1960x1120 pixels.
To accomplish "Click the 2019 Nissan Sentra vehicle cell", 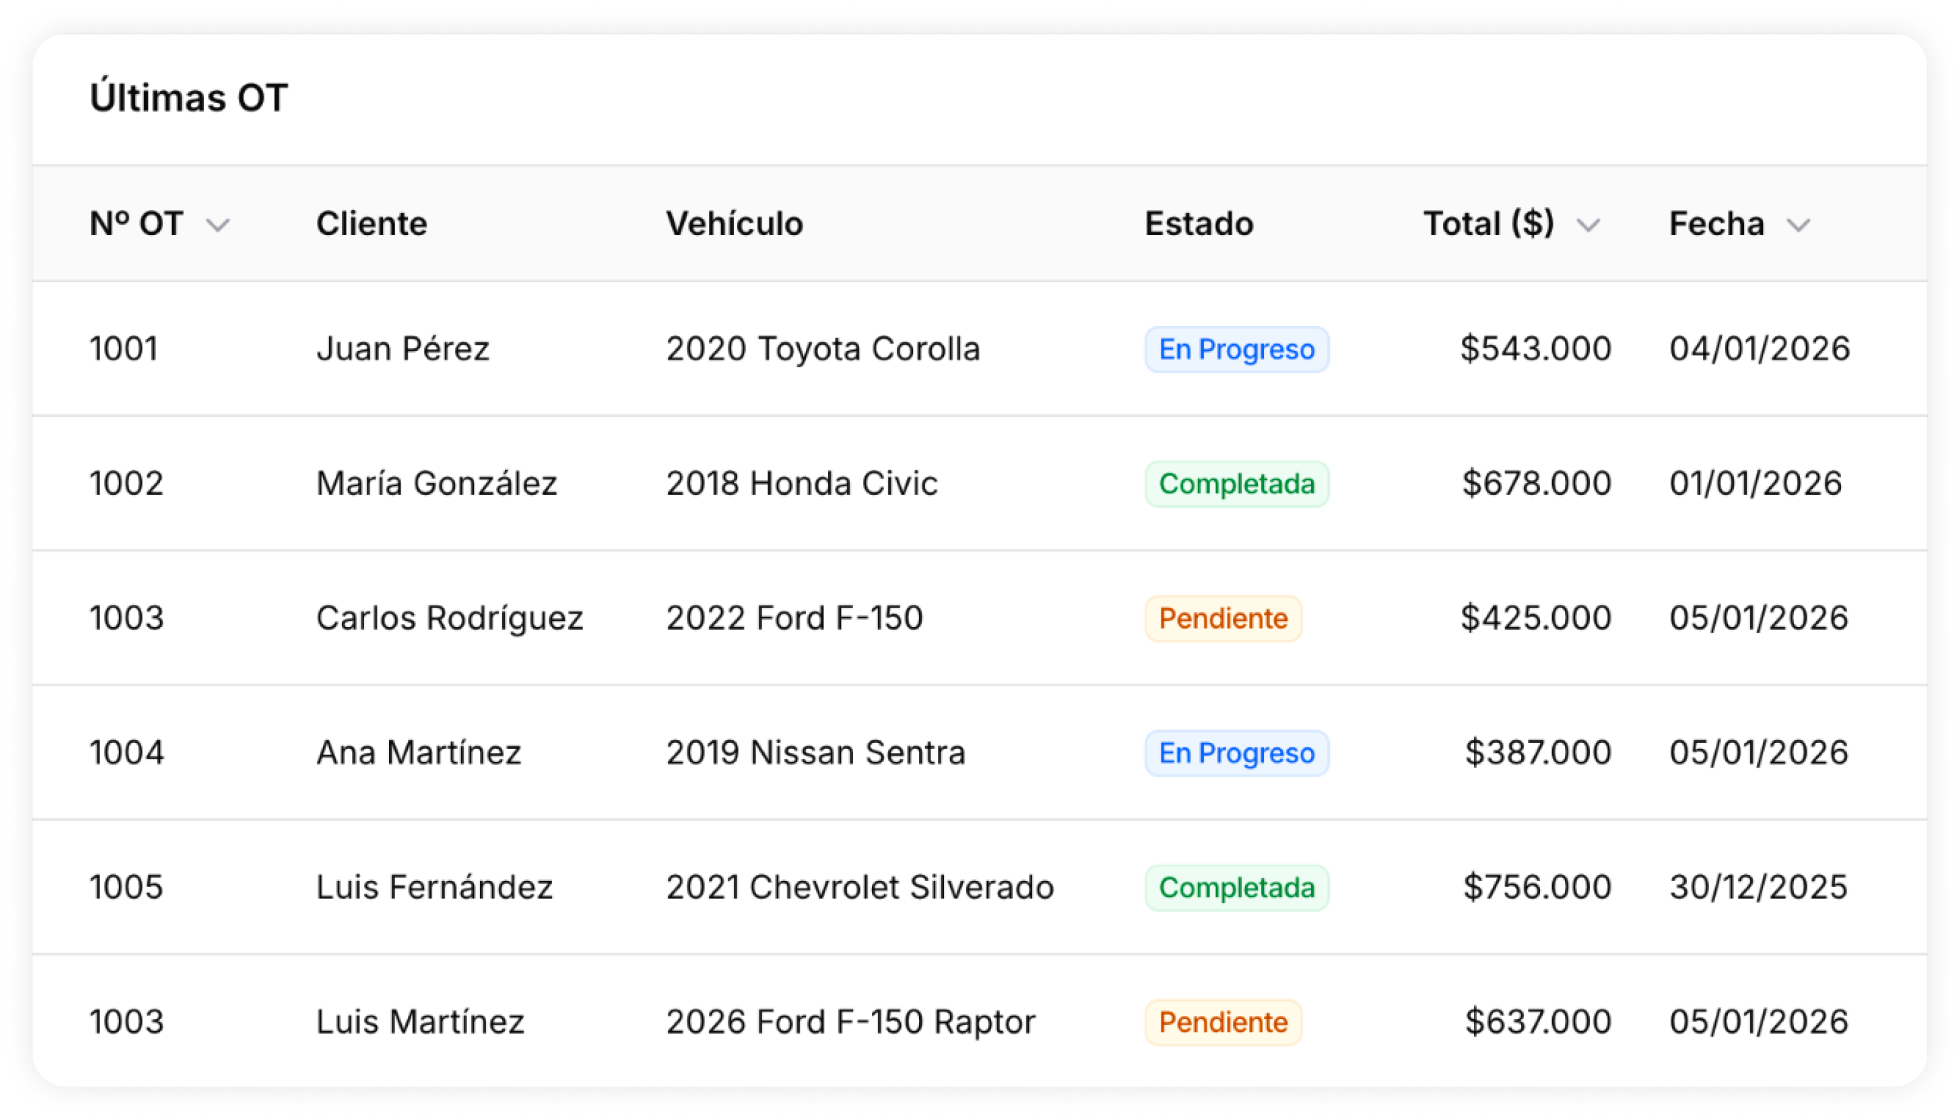I will click(815, 753).
